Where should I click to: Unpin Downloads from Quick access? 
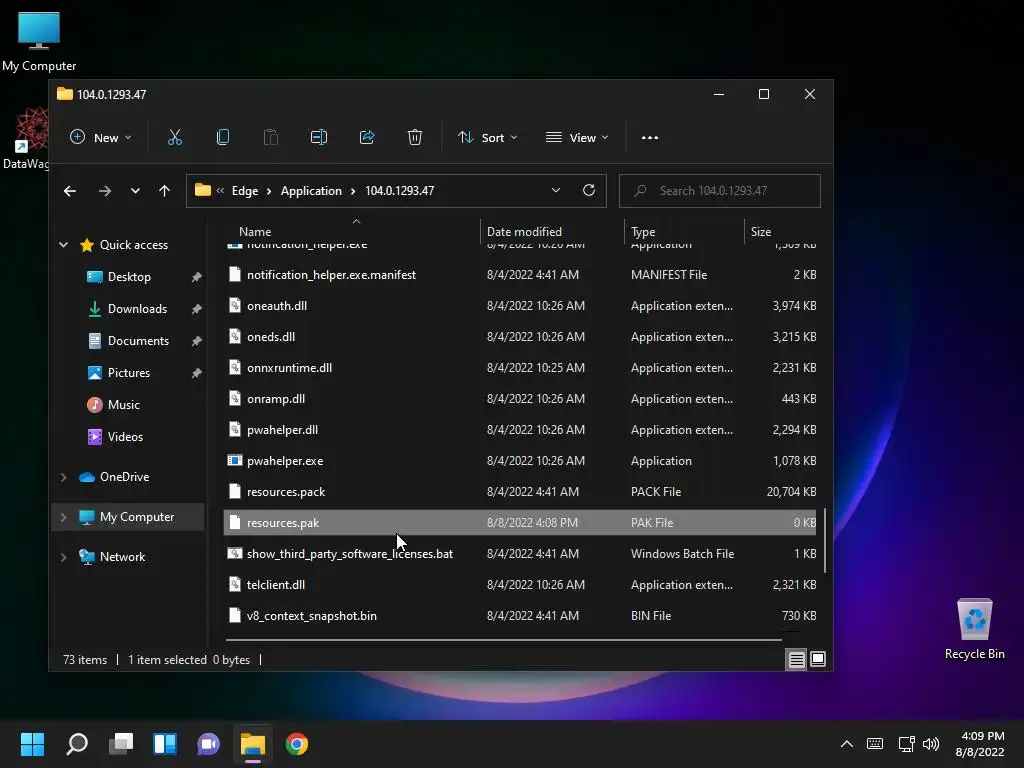click(x=197, y=309)
